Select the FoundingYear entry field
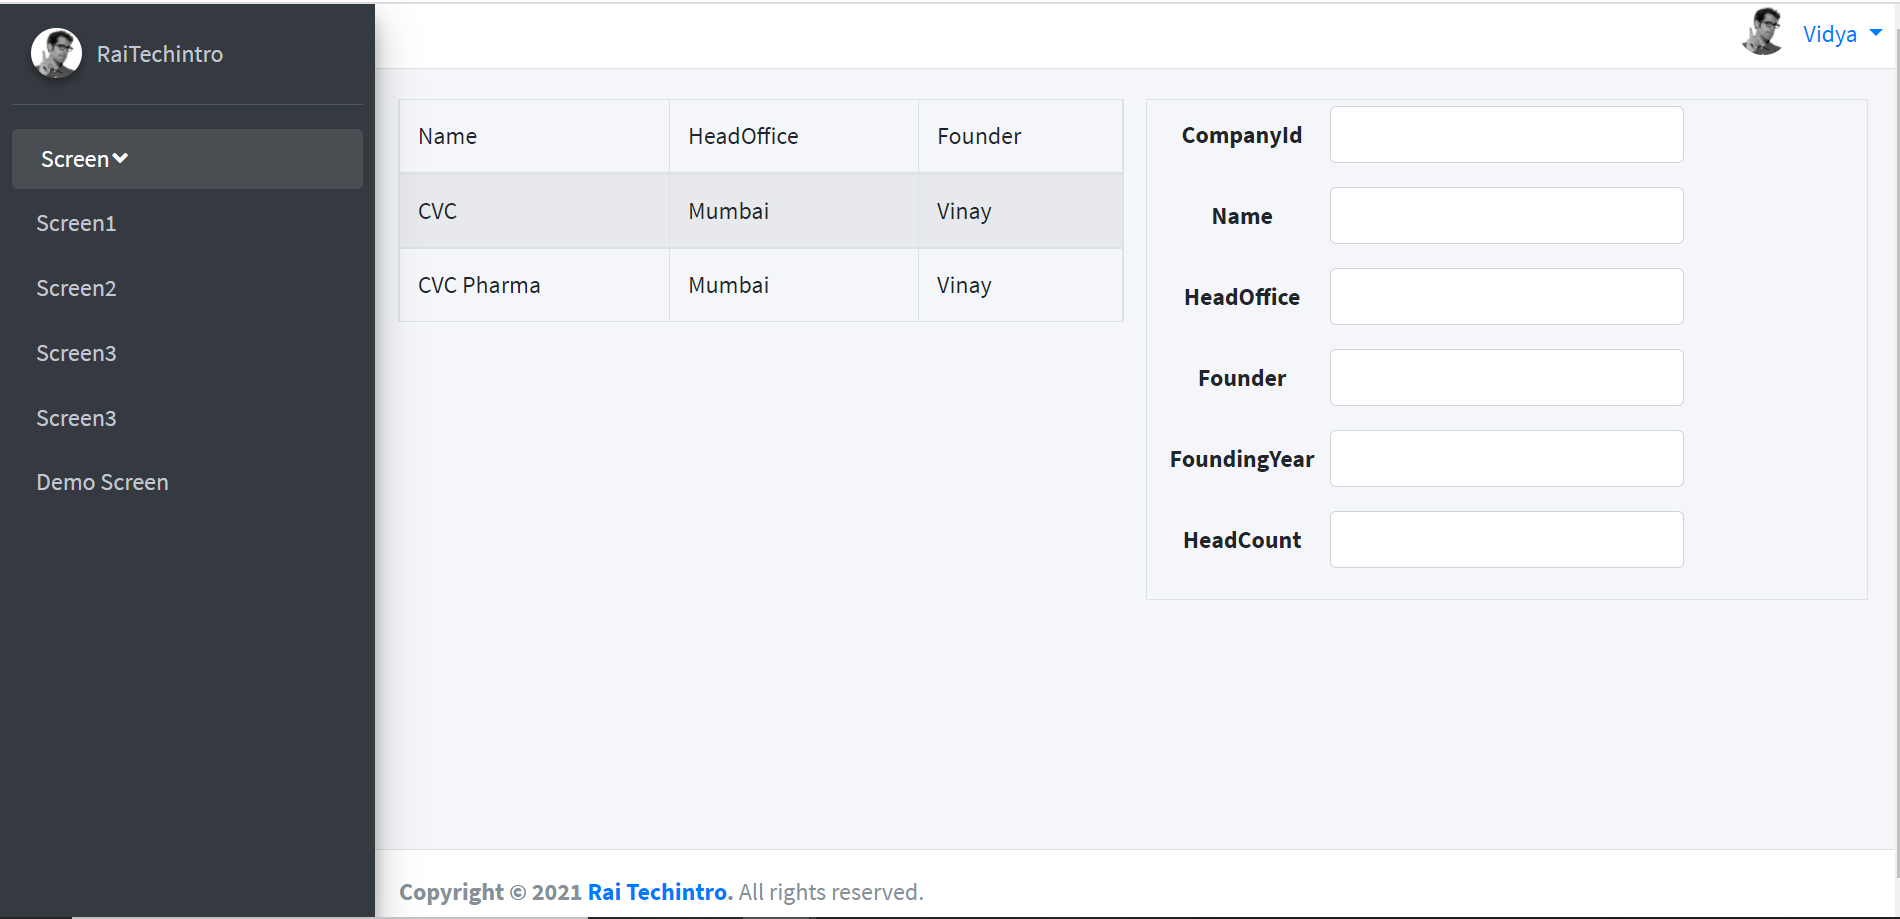Image resolution: width=1900 pixels, height=919 pixels. click(1506, 458)
